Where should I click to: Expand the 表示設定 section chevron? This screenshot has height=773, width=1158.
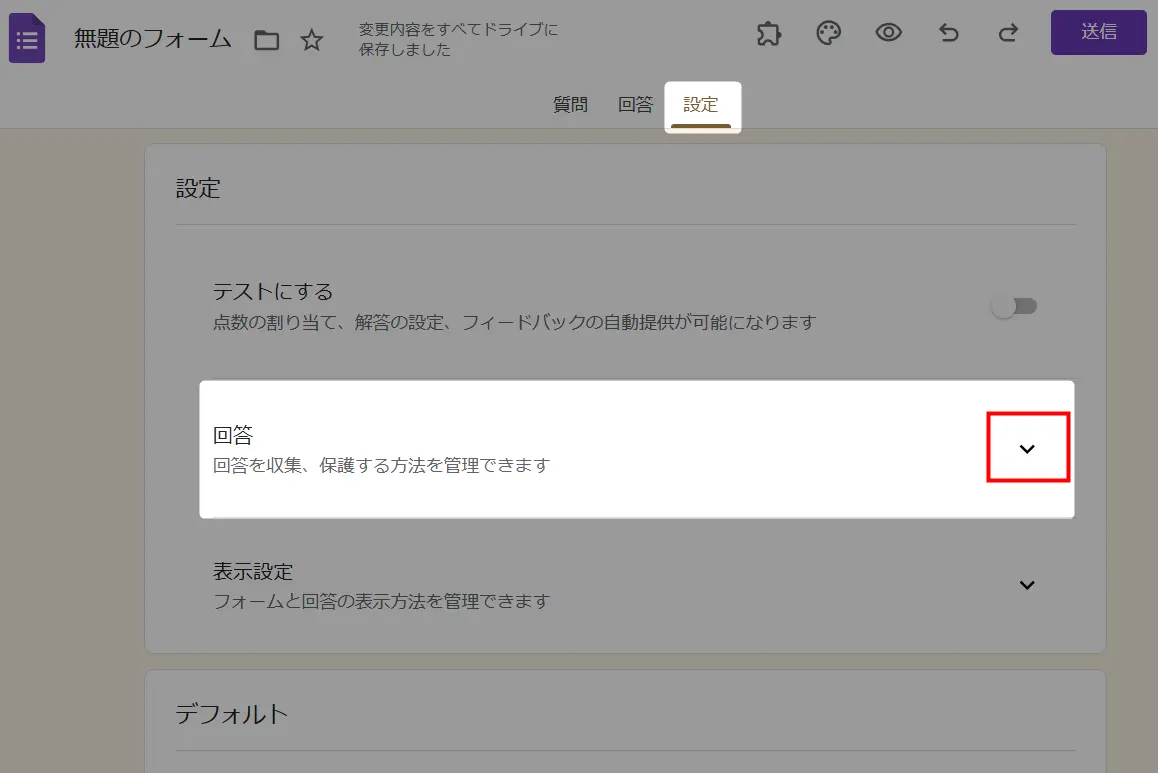click(x=1027, y=585)
